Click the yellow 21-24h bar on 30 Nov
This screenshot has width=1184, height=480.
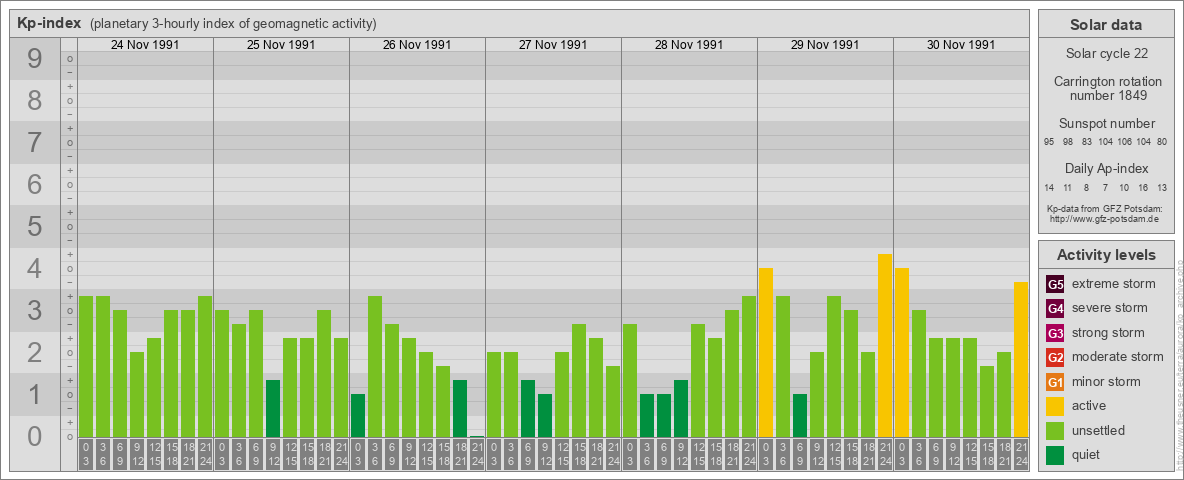1021,359
